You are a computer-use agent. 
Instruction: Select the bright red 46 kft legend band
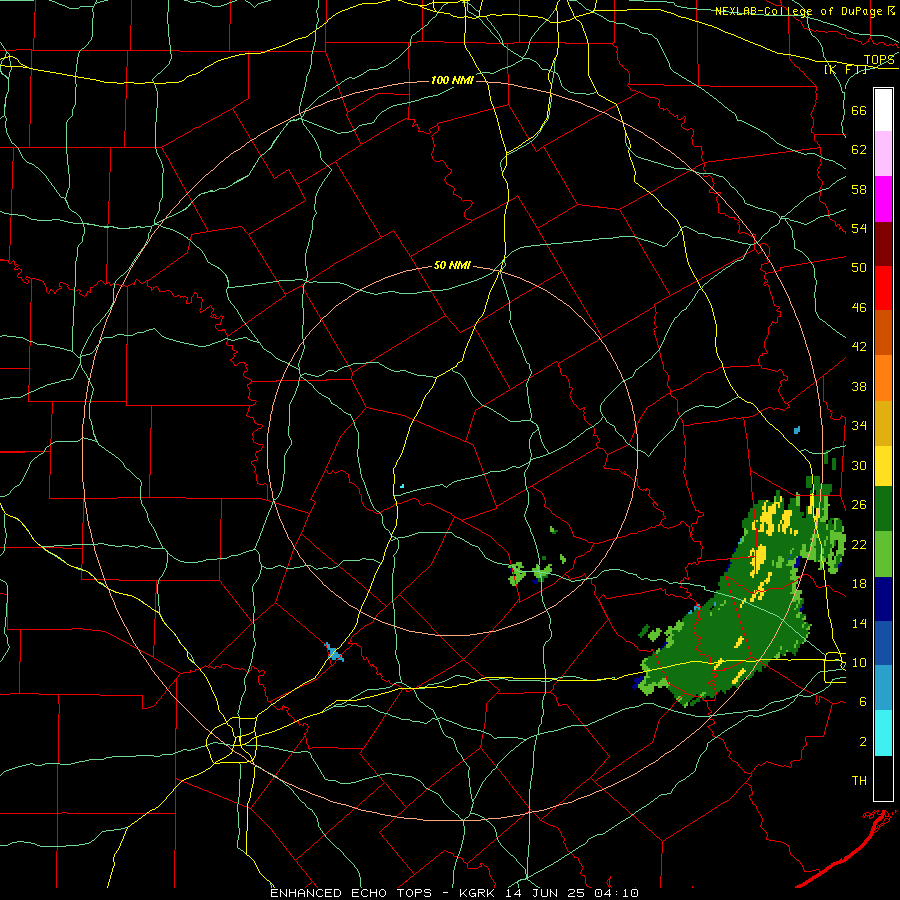tap(883, 288)
